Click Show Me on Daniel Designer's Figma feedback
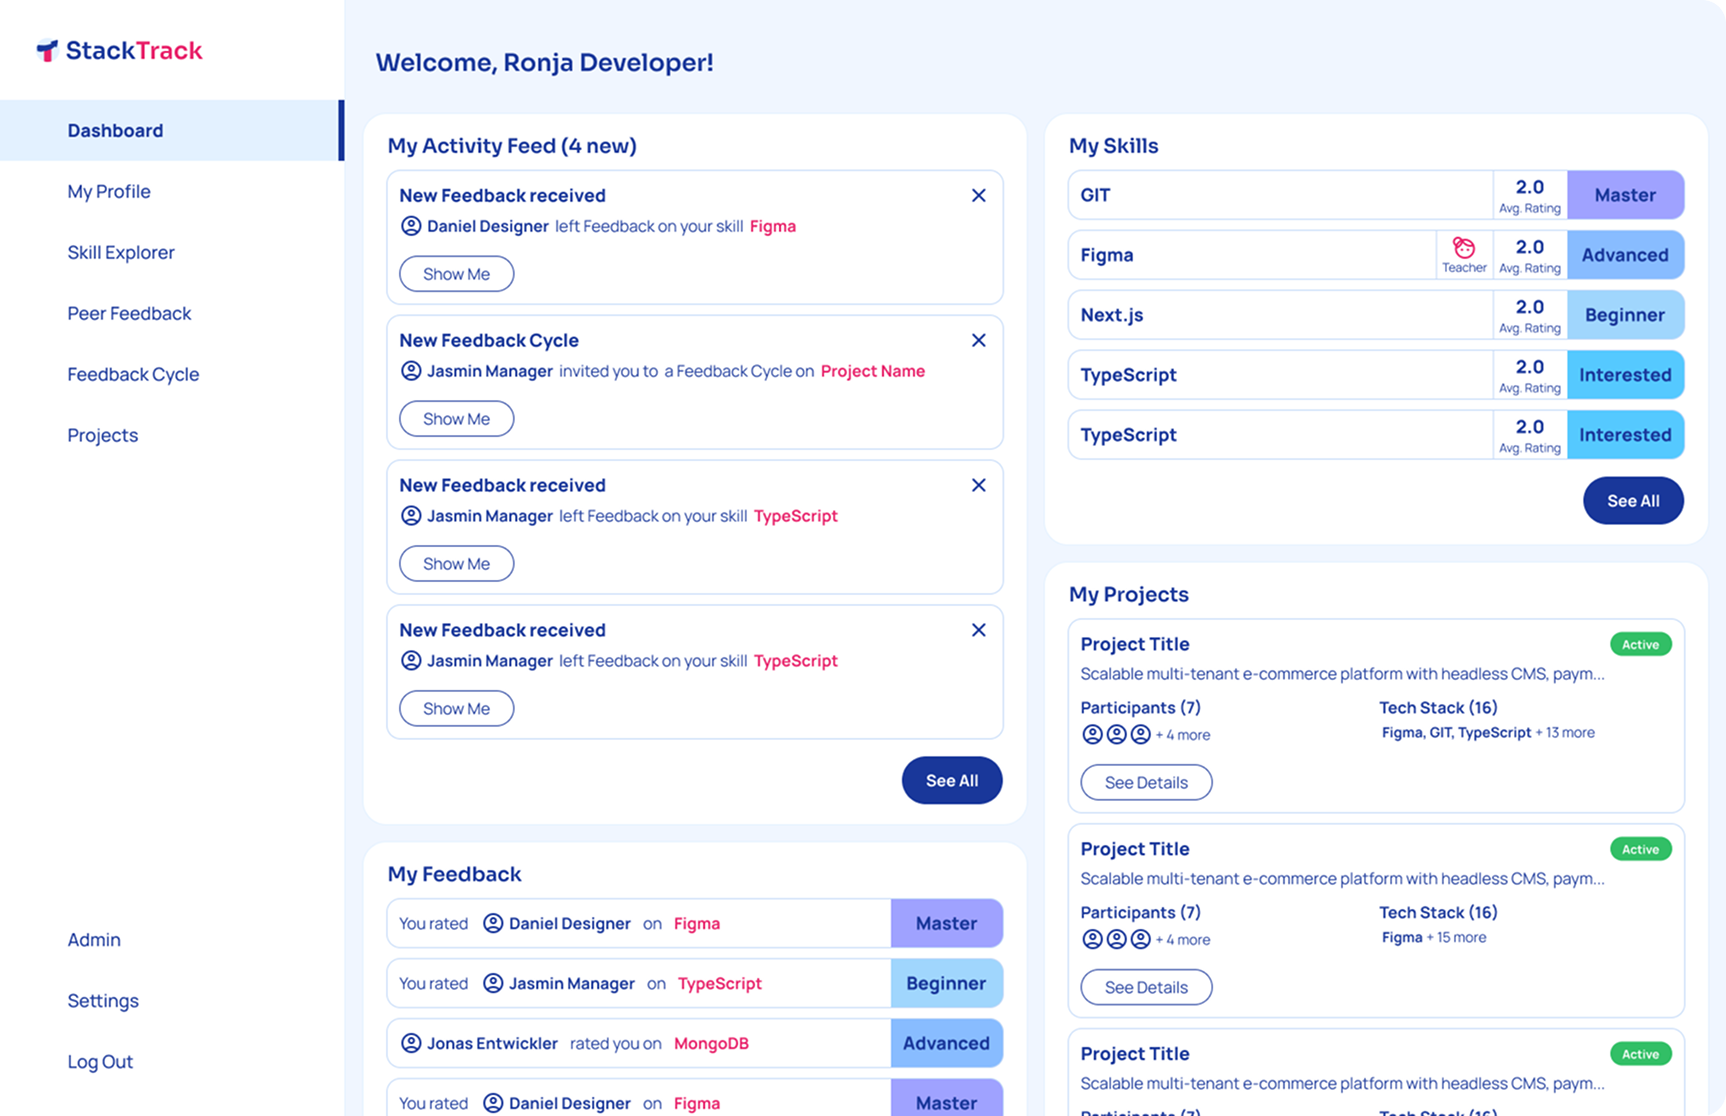 point(457,274)
